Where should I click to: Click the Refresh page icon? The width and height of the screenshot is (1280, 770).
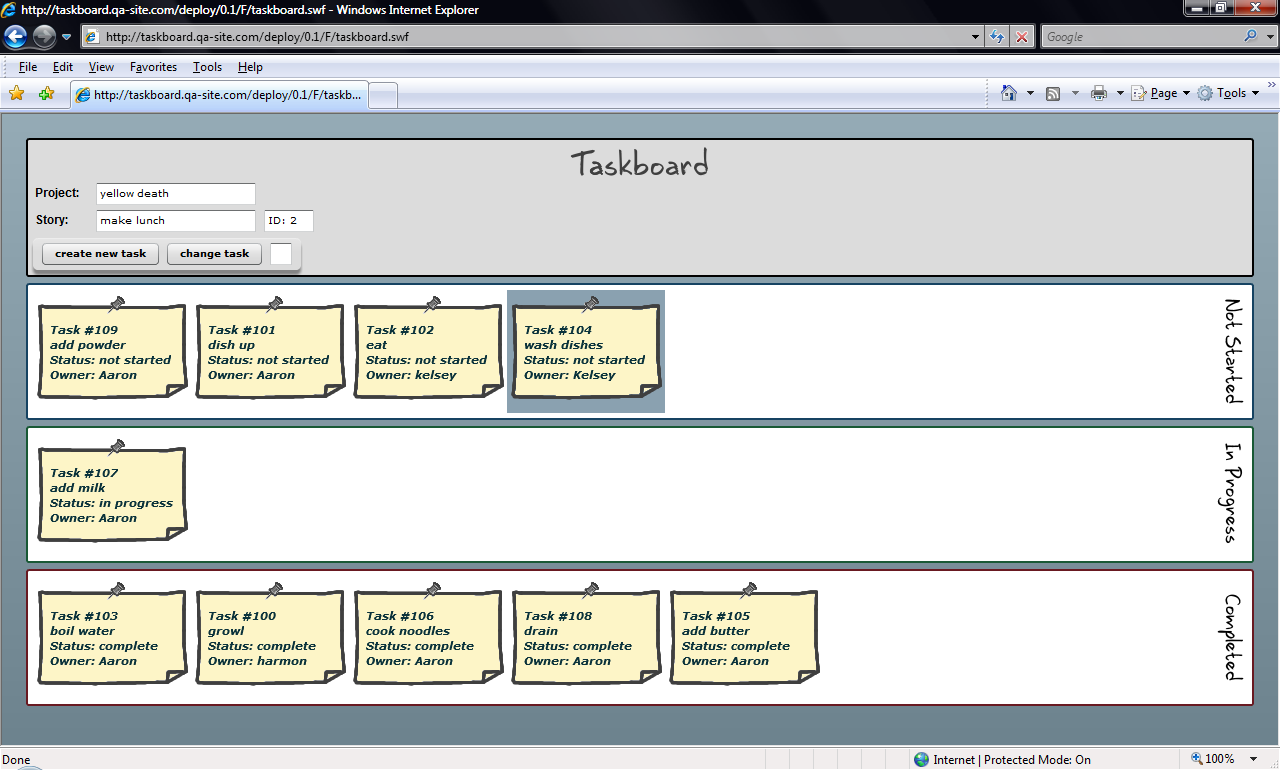pyautogui.click(x=997, y=37)
